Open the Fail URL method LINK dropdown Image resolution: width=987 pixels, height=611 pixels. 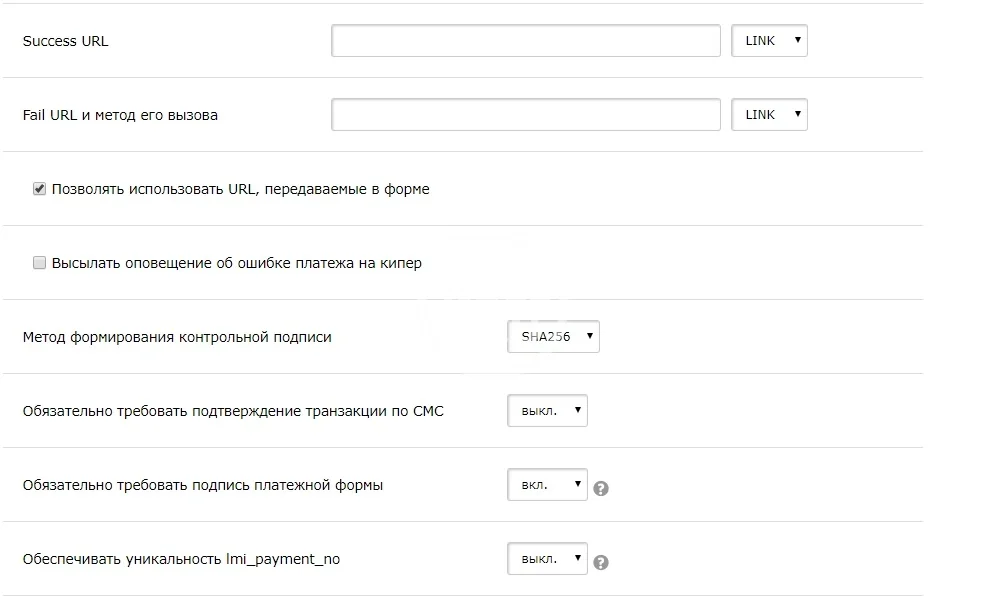tap(769, 115)
